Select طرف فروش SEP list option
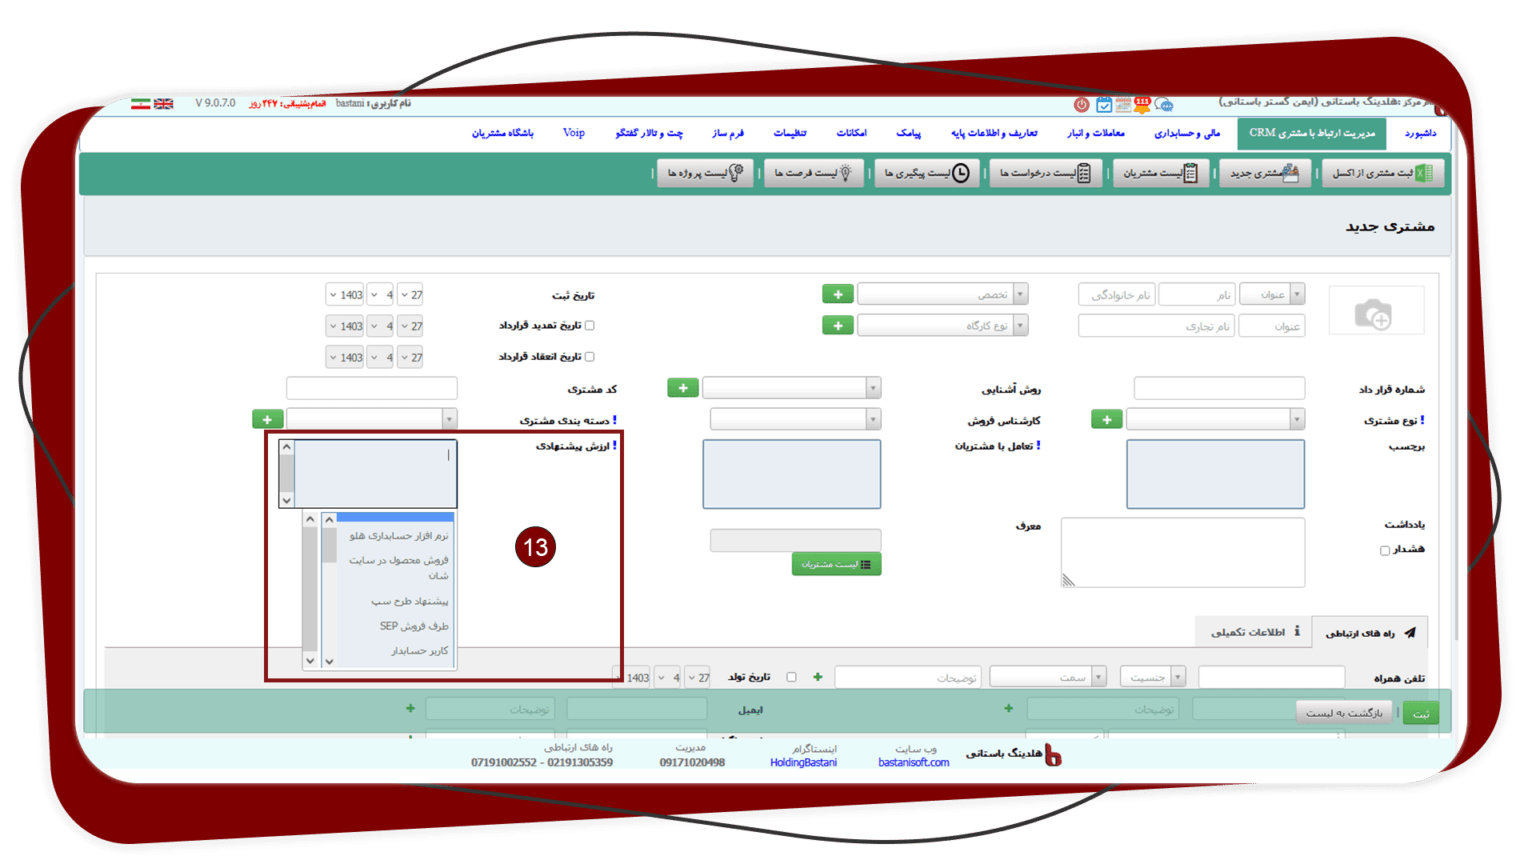Screen dimensions: 1536x864 [396, 626]
